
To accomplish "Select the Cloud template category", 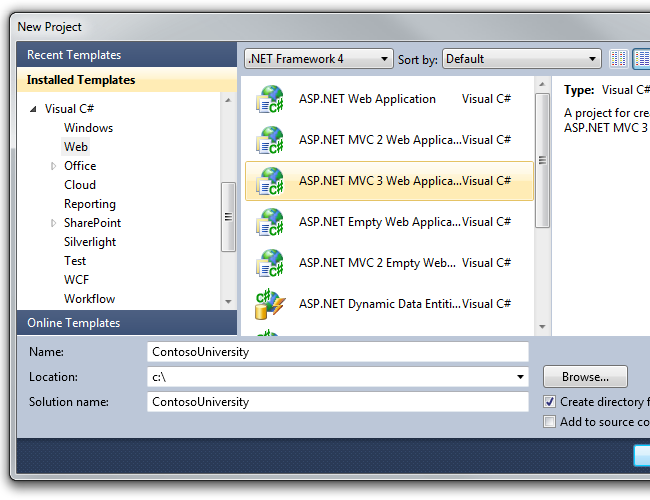I will click(80, 185).
